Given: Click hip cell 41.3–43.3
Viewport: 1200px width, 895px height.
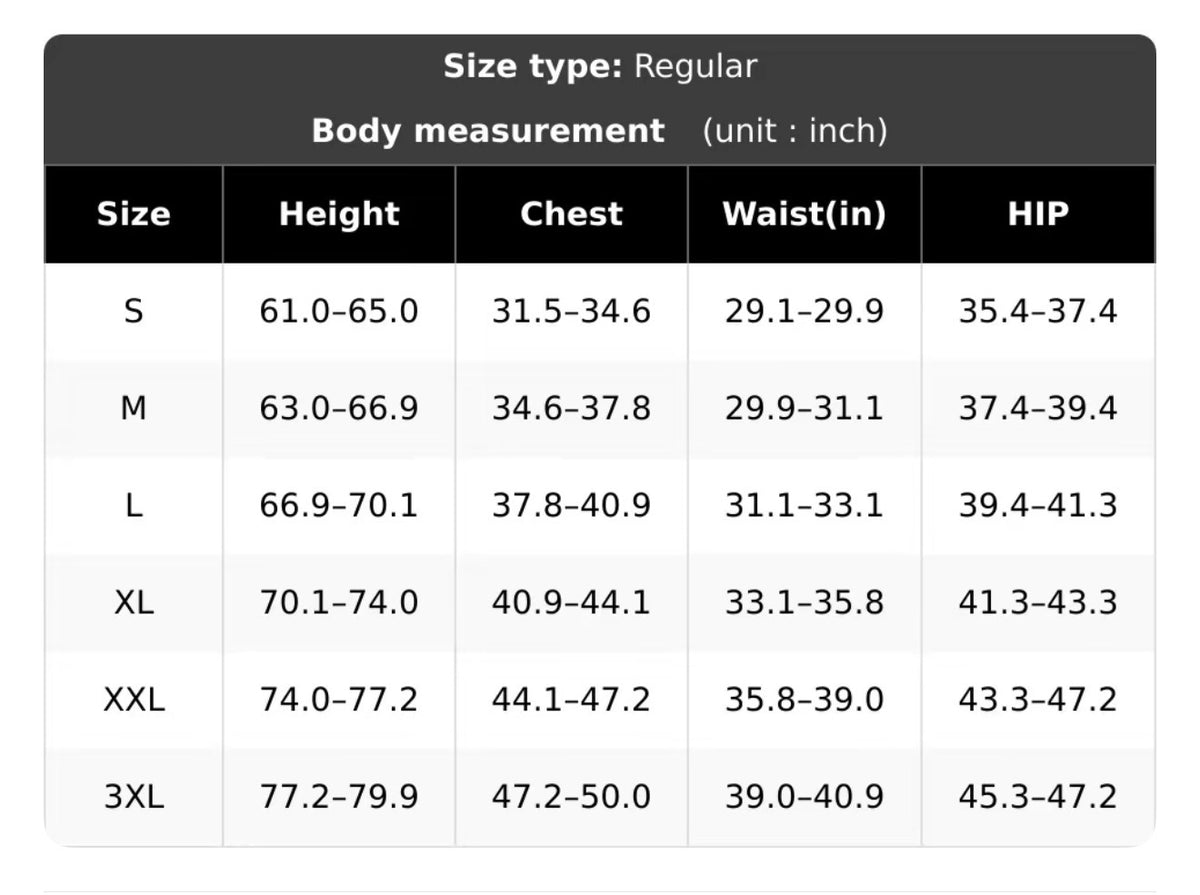Looking at the screenshot, I should [x=1038, y=603].
